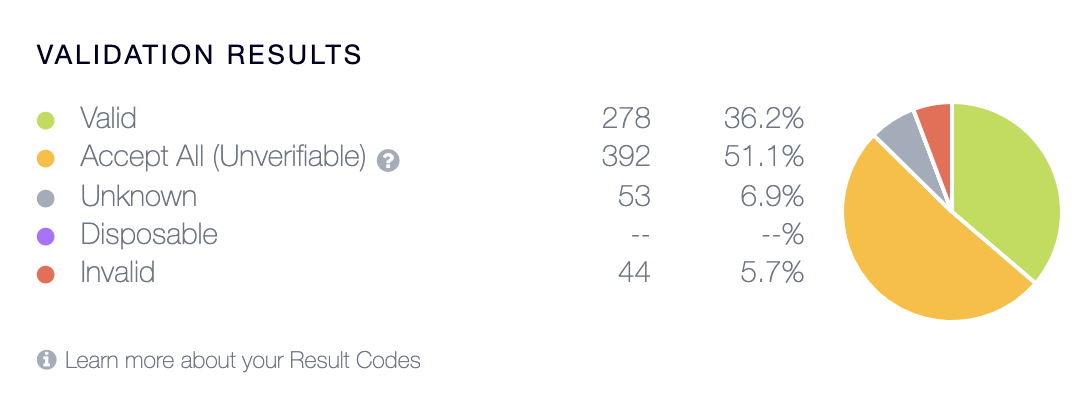
Task: Click the question mark help icon
Action: 388,161
